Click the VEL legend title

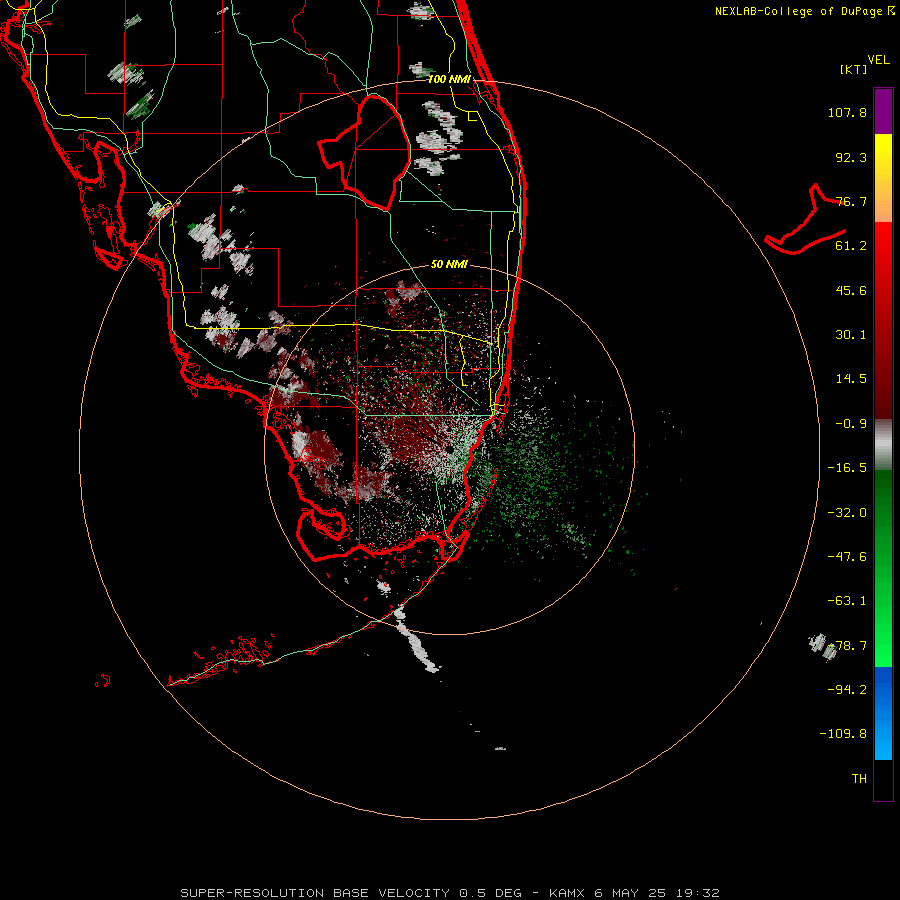coord(878,60)
